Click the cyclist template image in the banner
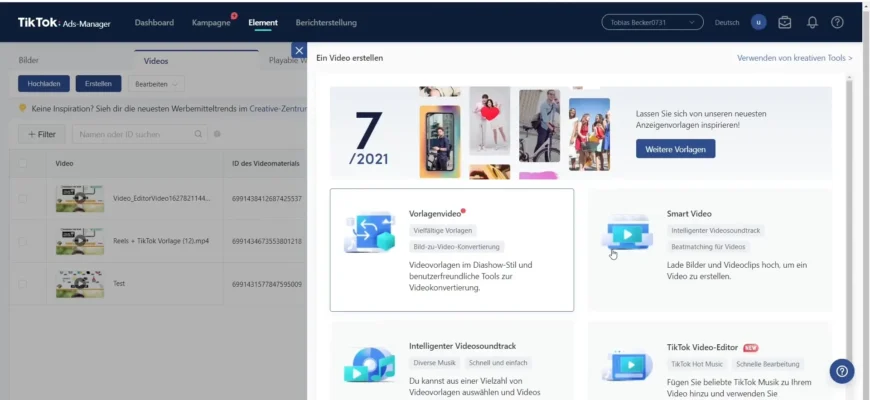Screen dimensions: 870x400 coord(539,126)
